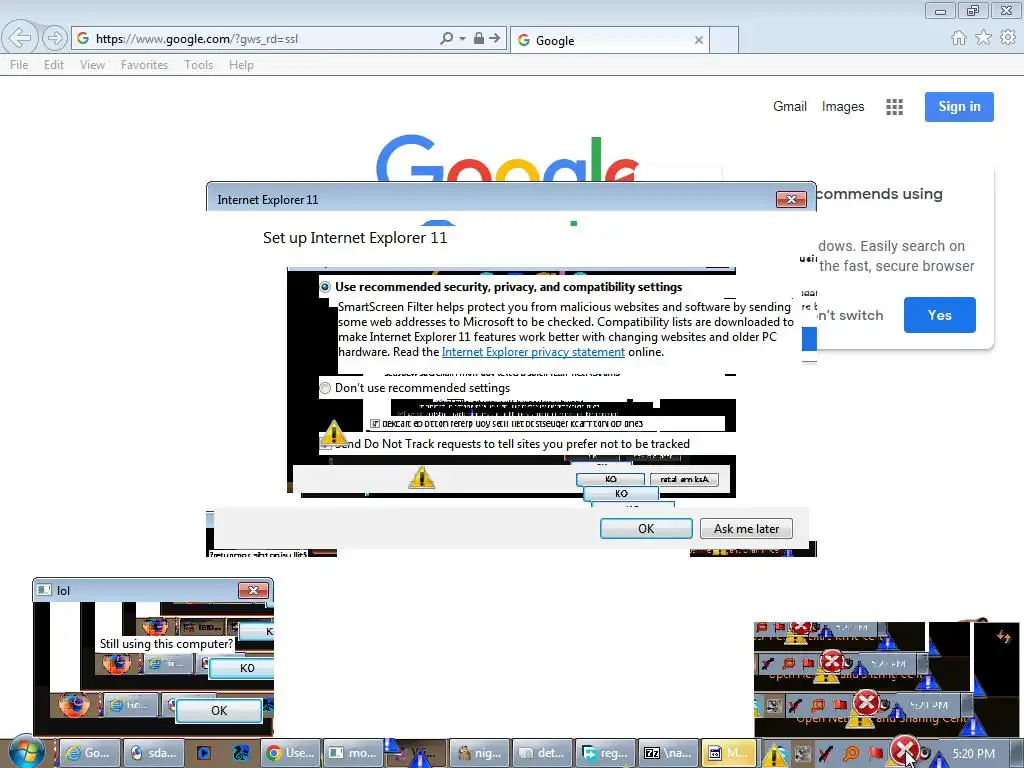Screen dimensions: 1024x768
Task: Close the Google tab with its X
Action: [699, 40]
